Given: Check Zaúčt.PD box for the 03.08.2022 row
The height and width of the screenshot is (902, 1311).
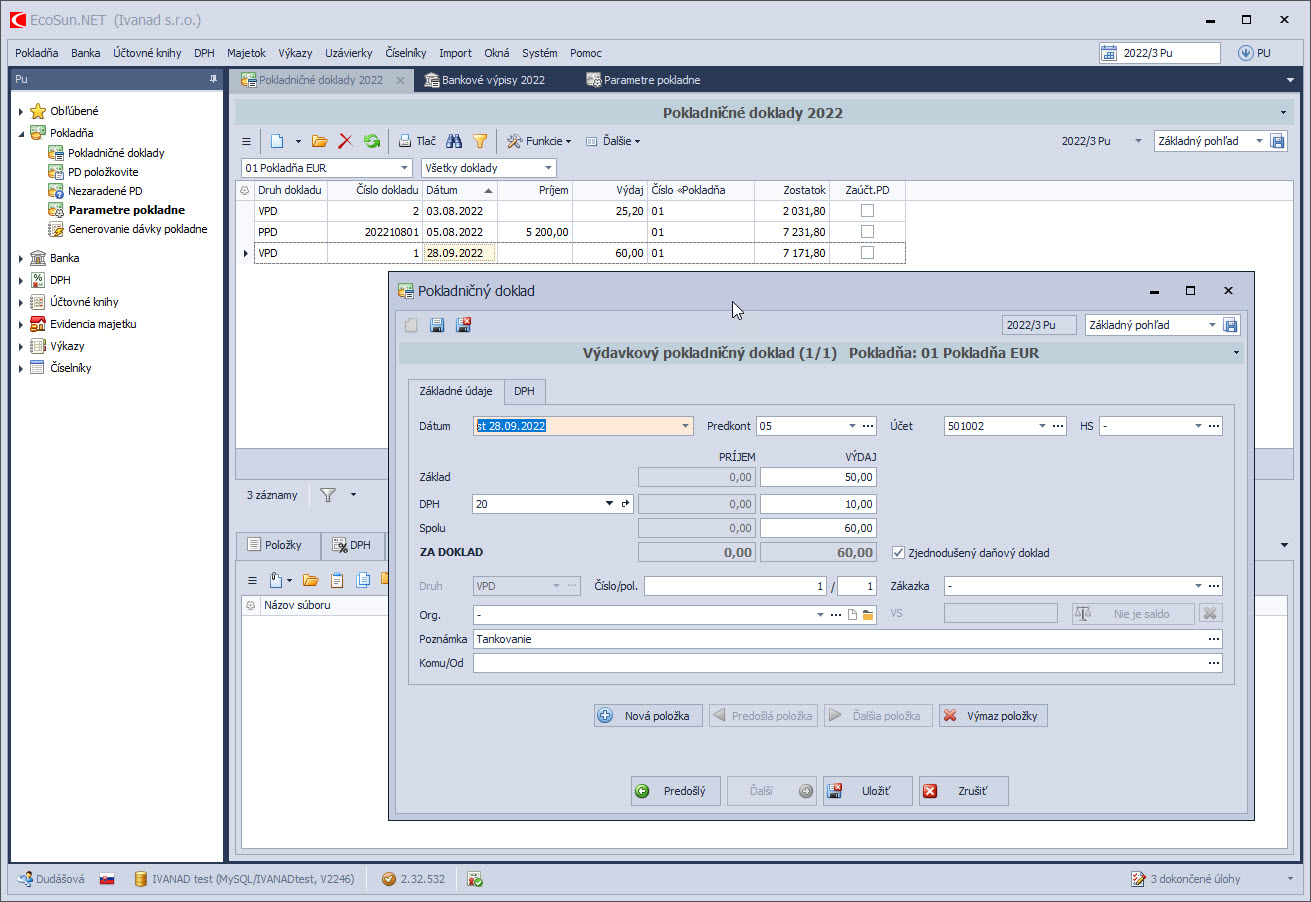Looking at the screenshot, I should [867, 211].
